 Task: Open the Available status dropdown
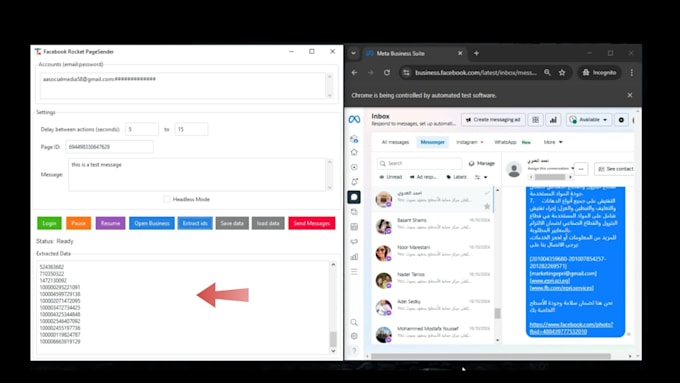tap(589, 120)
